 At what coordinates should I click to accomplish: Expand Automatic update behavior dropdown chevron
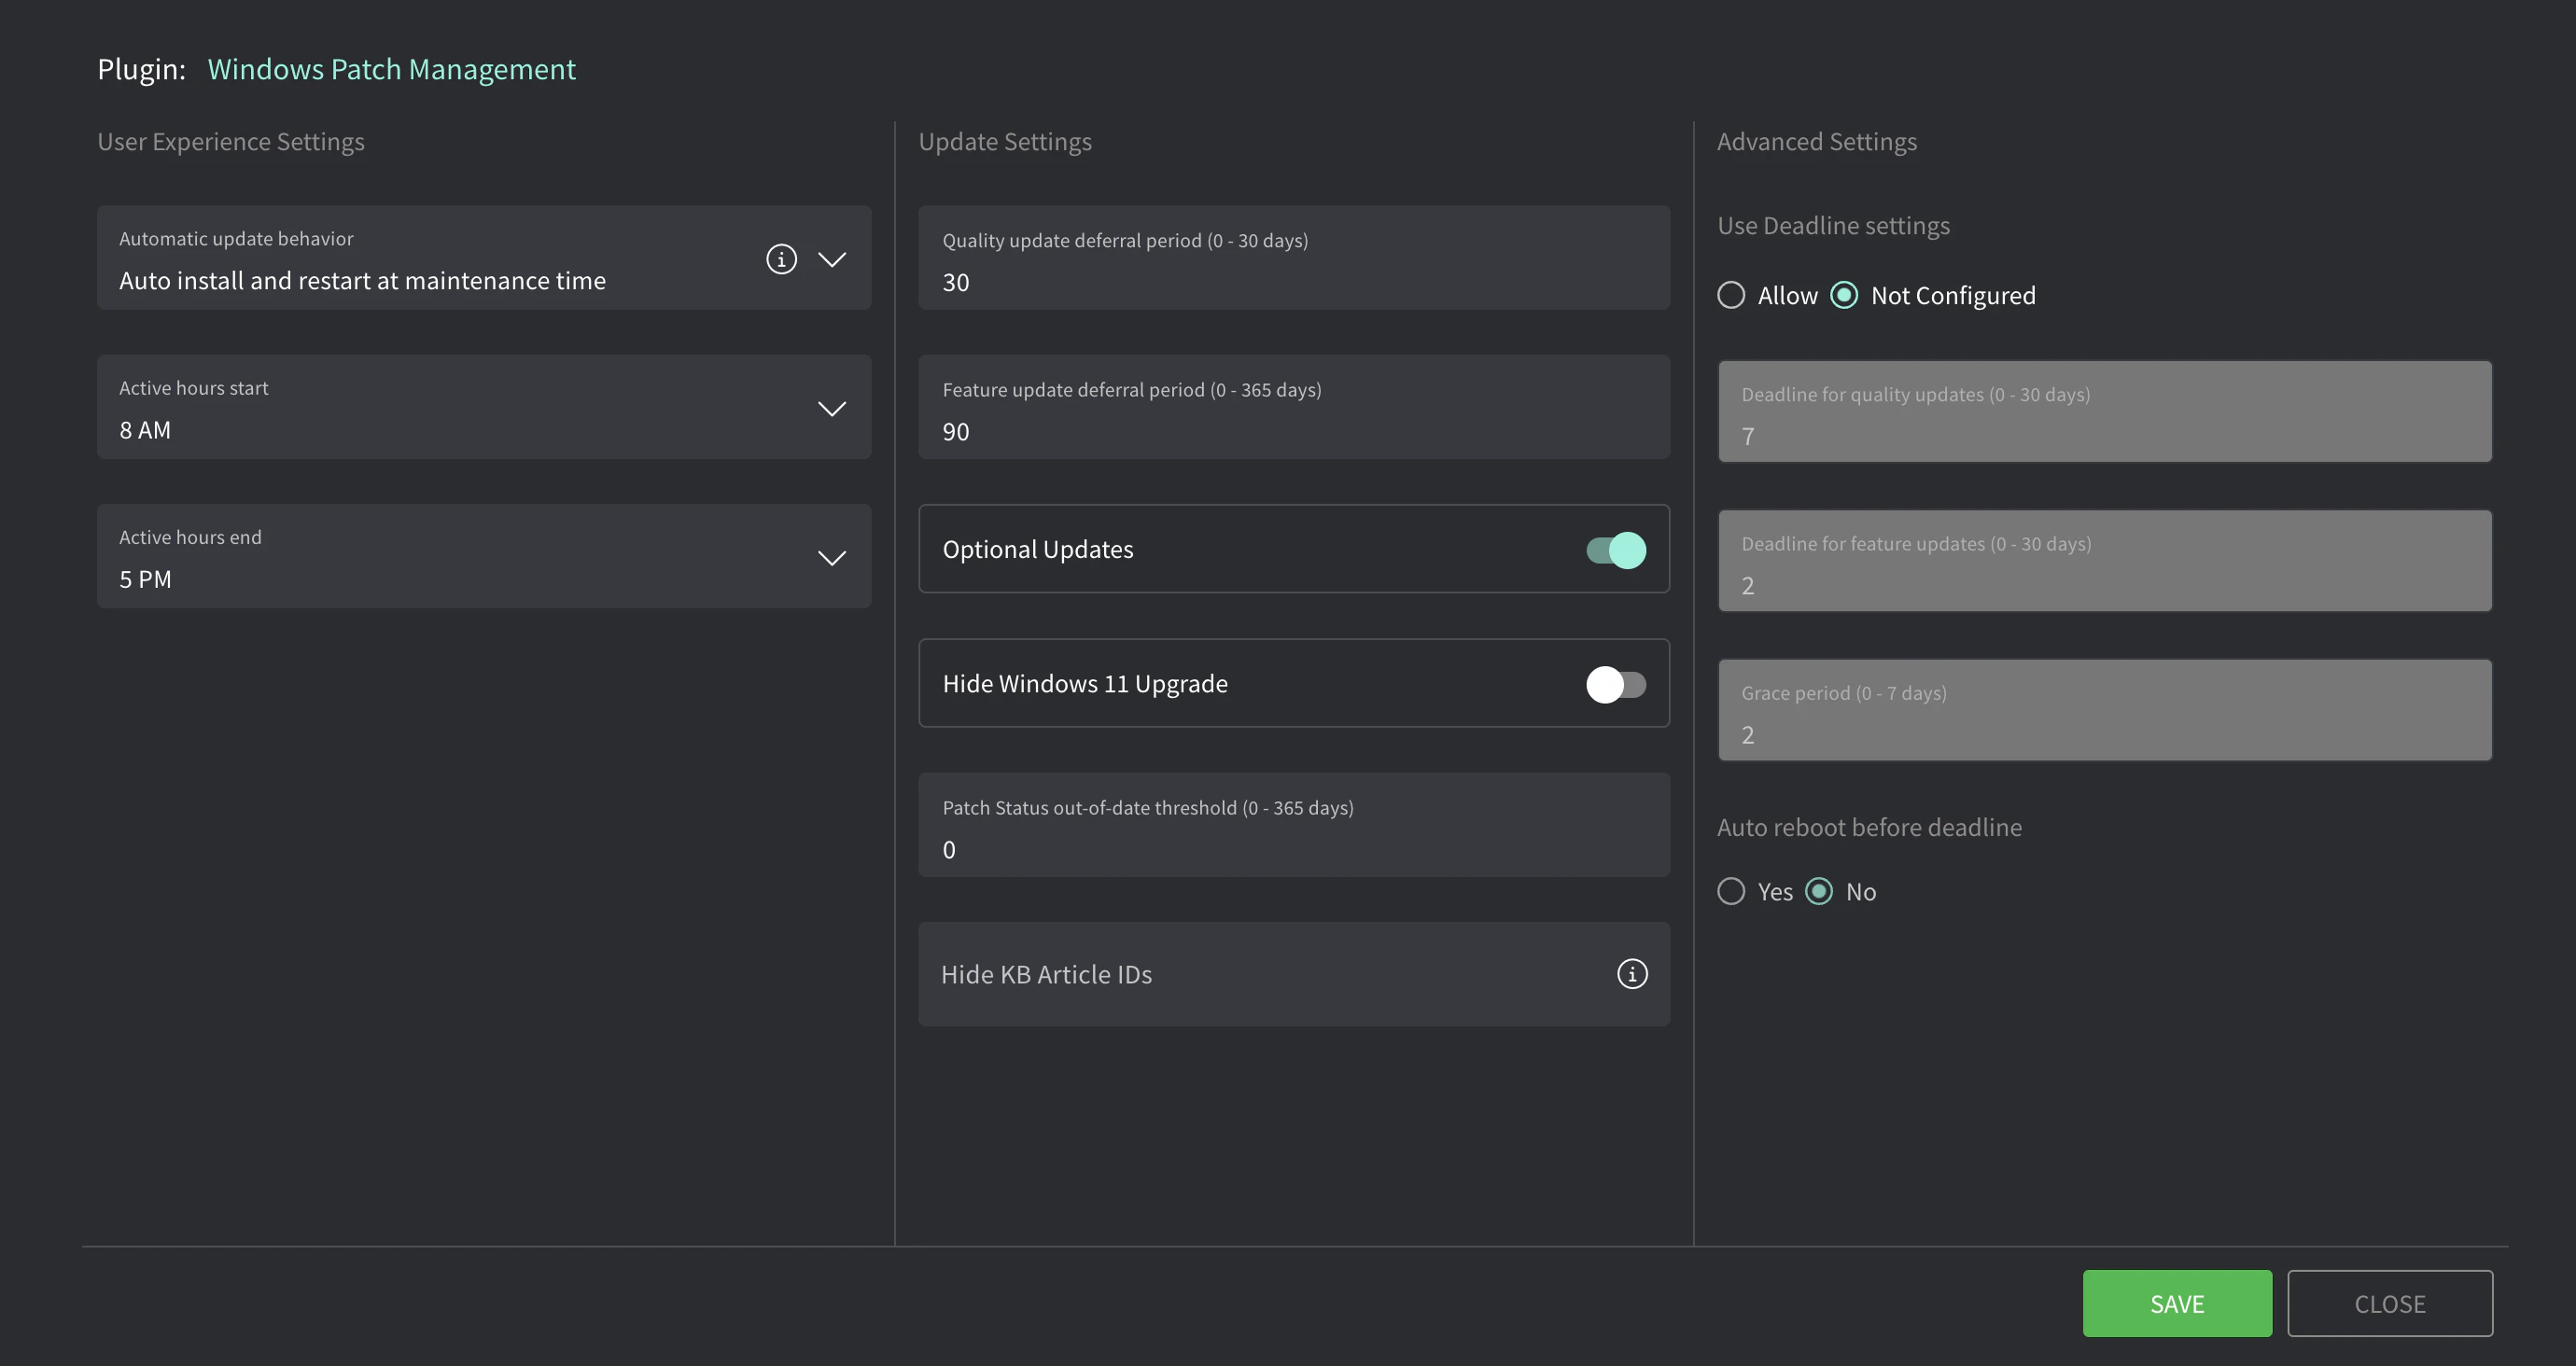pos(832,259)
